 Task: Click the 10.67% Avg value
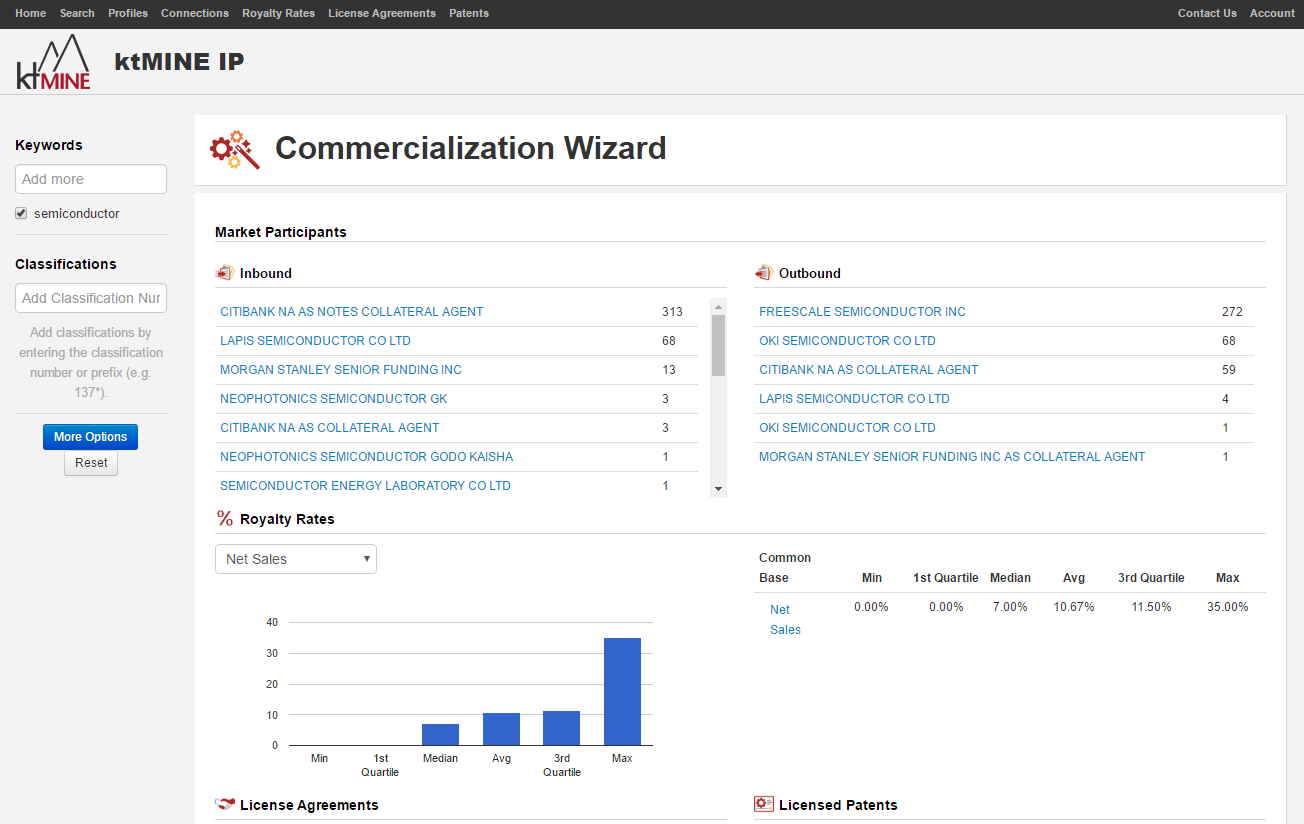pos(1074,607)
